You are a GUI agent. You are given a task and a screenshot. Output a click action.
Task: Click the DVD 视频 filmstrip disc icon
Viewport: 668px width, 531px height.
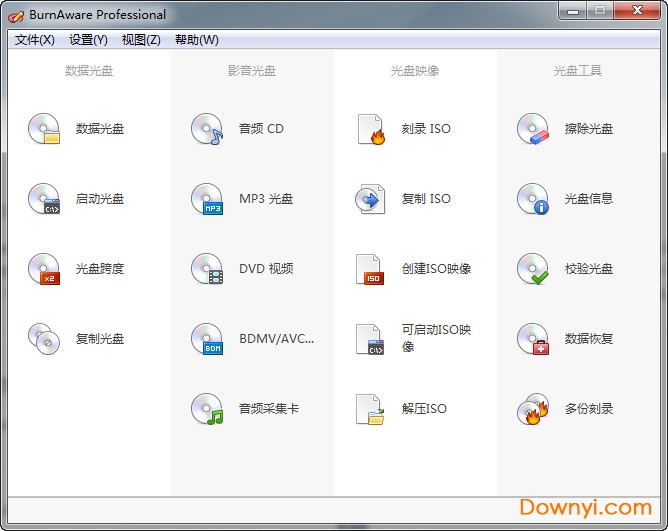pyautogui.click(x=207, y=269)
